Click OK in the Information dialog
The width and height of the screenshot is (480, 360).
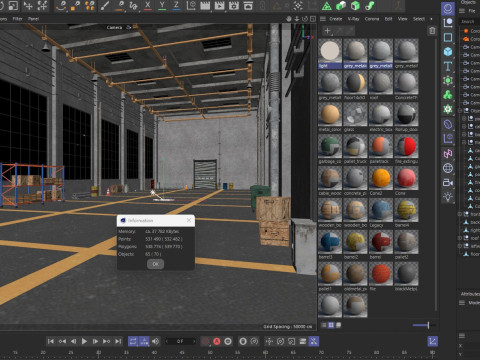coord(155,264)
